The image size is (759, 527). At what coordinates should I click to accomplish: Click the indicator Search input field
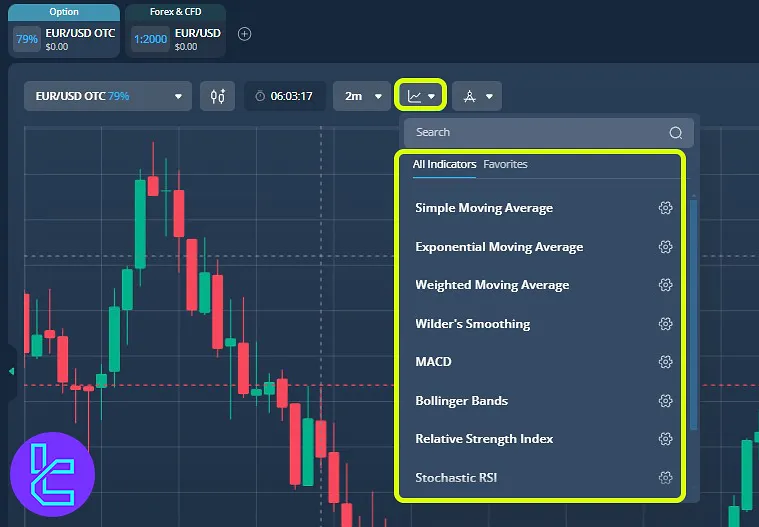pyautogui.click(x=548, y=133)
